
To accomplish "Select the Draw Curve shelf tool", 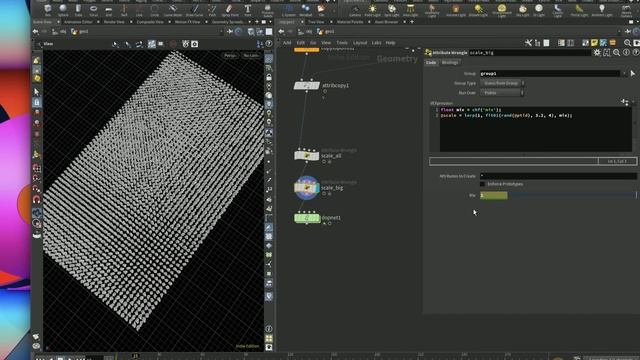I will (x=194, y=10).
